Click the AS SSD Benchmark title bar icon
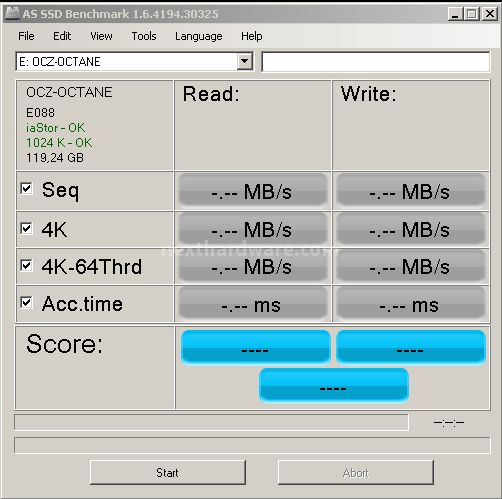This screenshot has width=502, height=499. [12, 14]
